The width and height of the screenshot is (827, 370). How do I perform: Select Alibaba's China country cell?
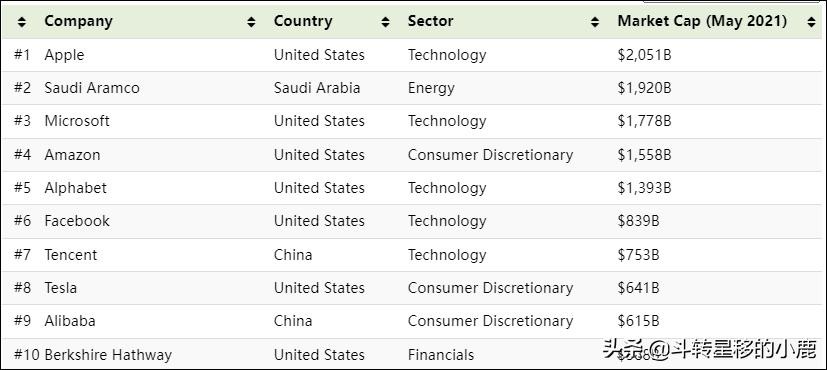point(293,321)
